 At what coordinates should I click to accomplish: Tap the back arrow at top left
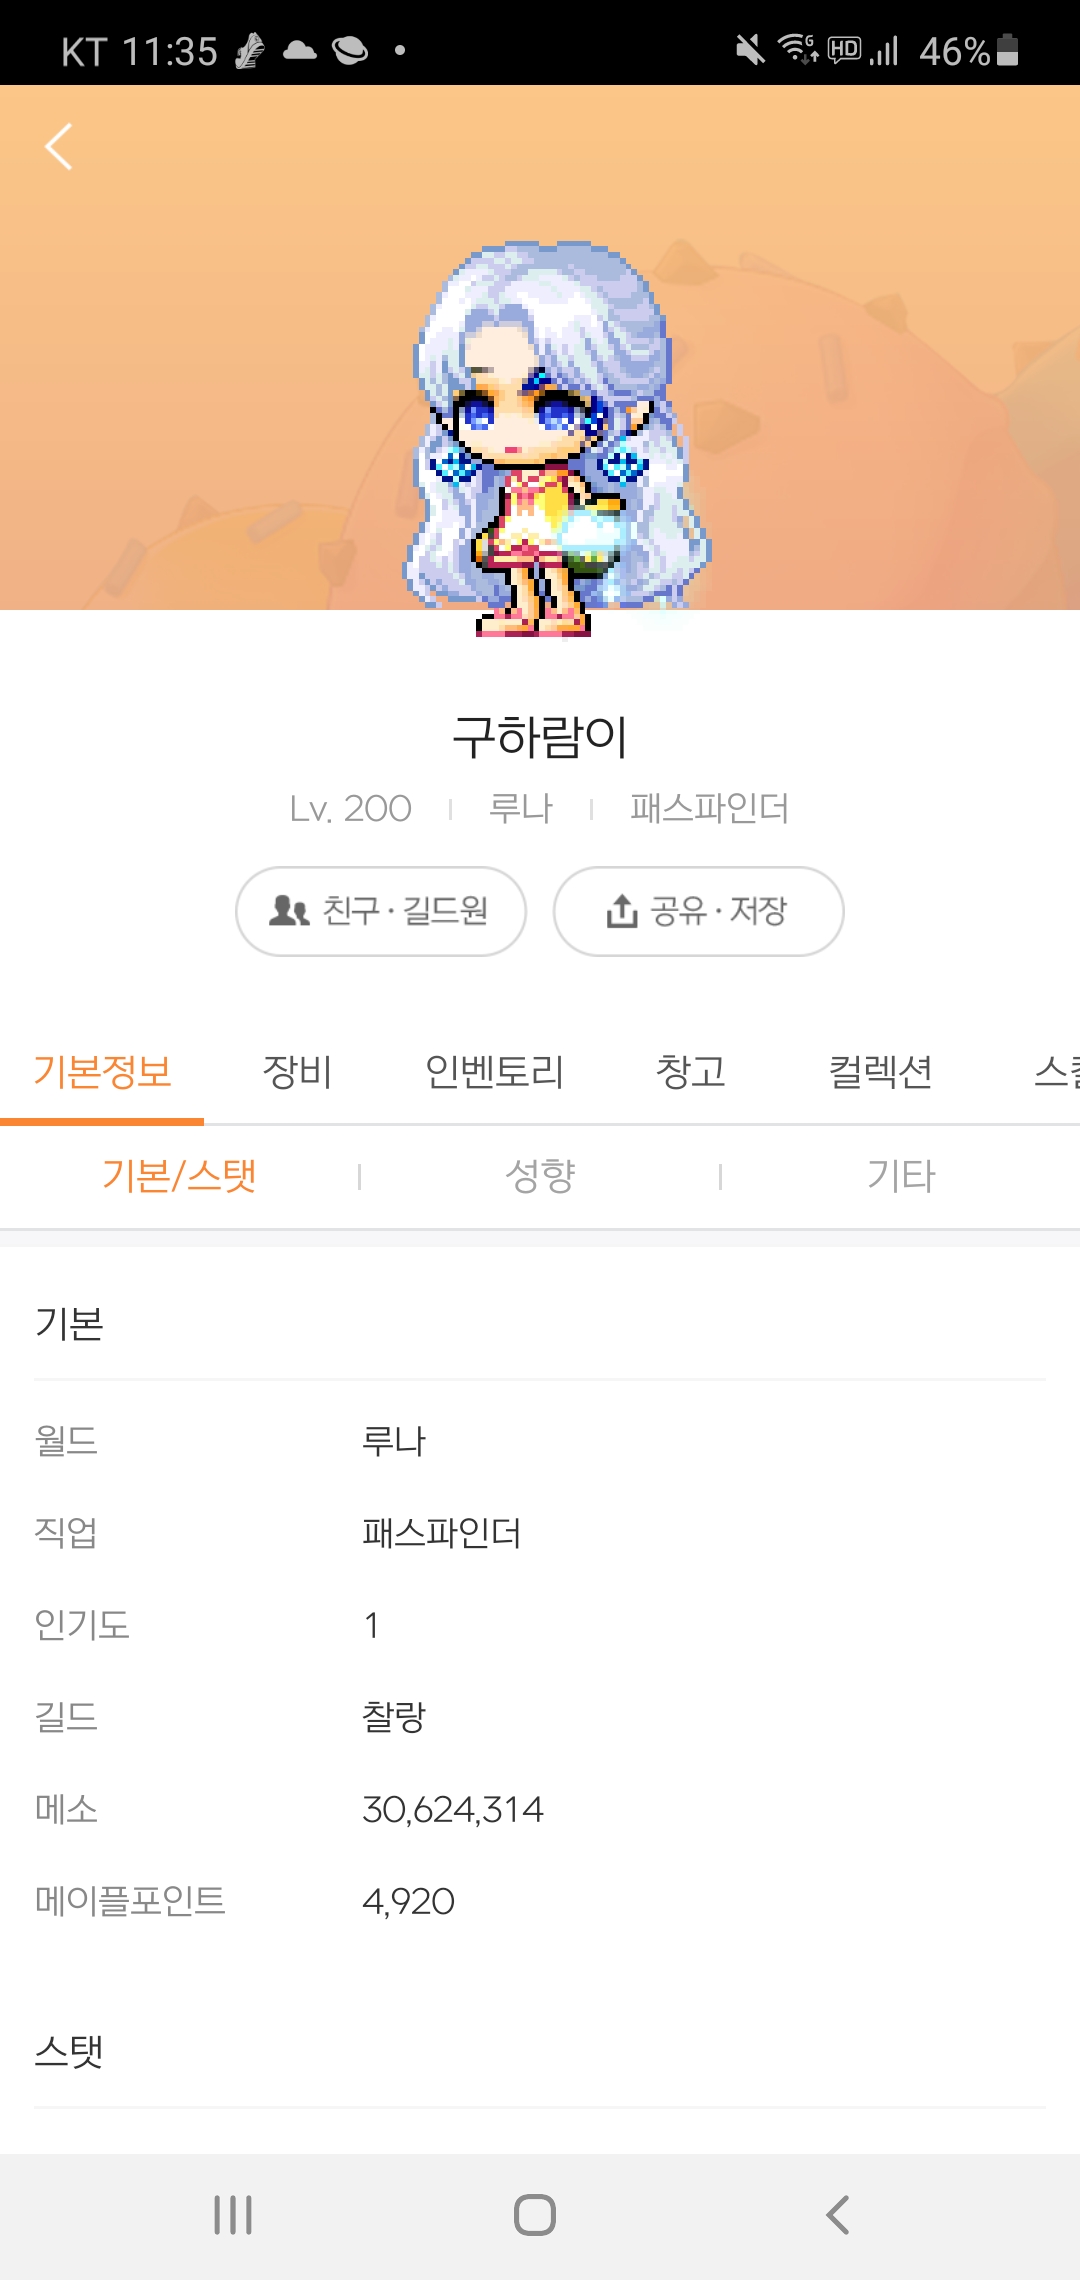click(59, 147)
